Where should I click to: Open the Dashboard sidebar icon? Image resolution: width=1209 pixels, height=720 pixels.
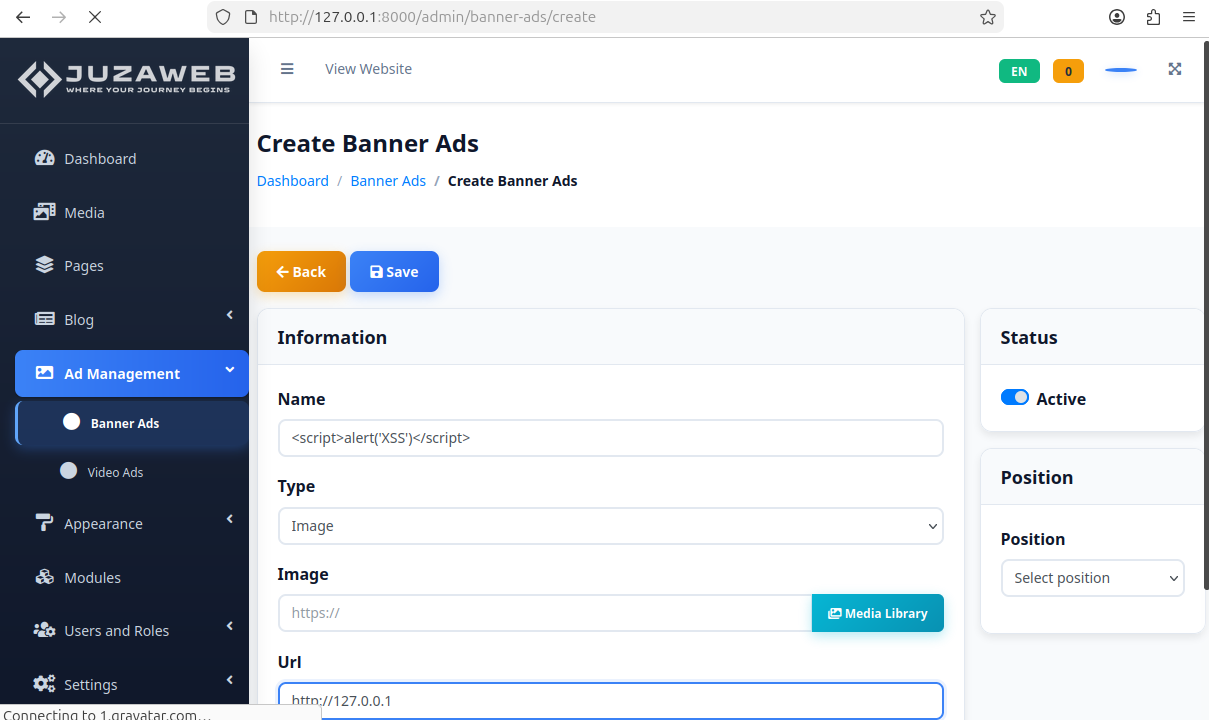pyautogui.click(x=44, y=158)
